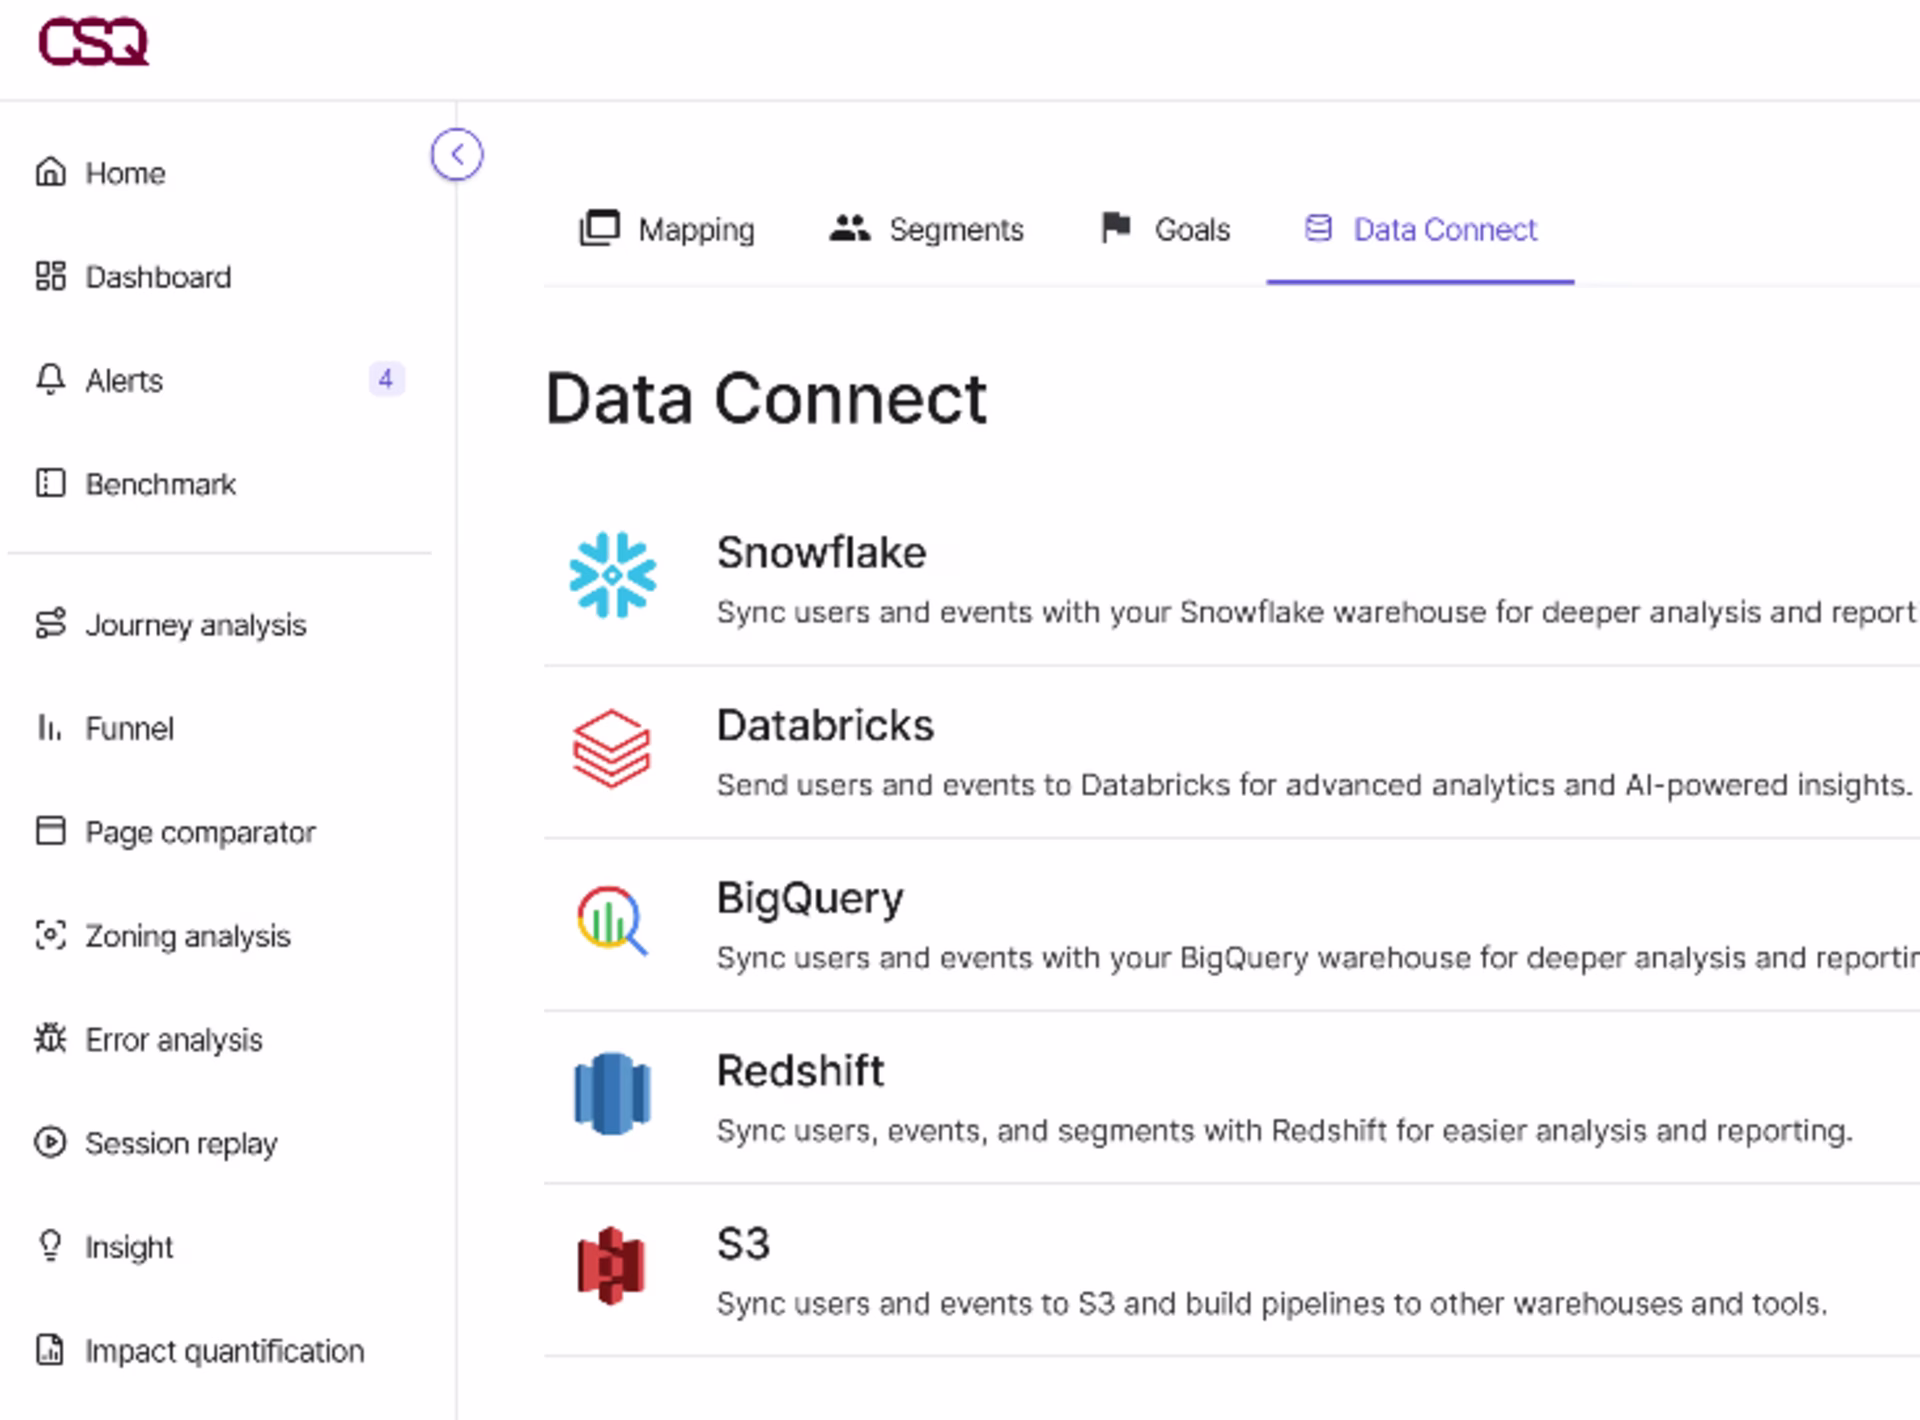Click the Insight lightbulb icon
1920x1420 pixels.
click(50, 1246)
